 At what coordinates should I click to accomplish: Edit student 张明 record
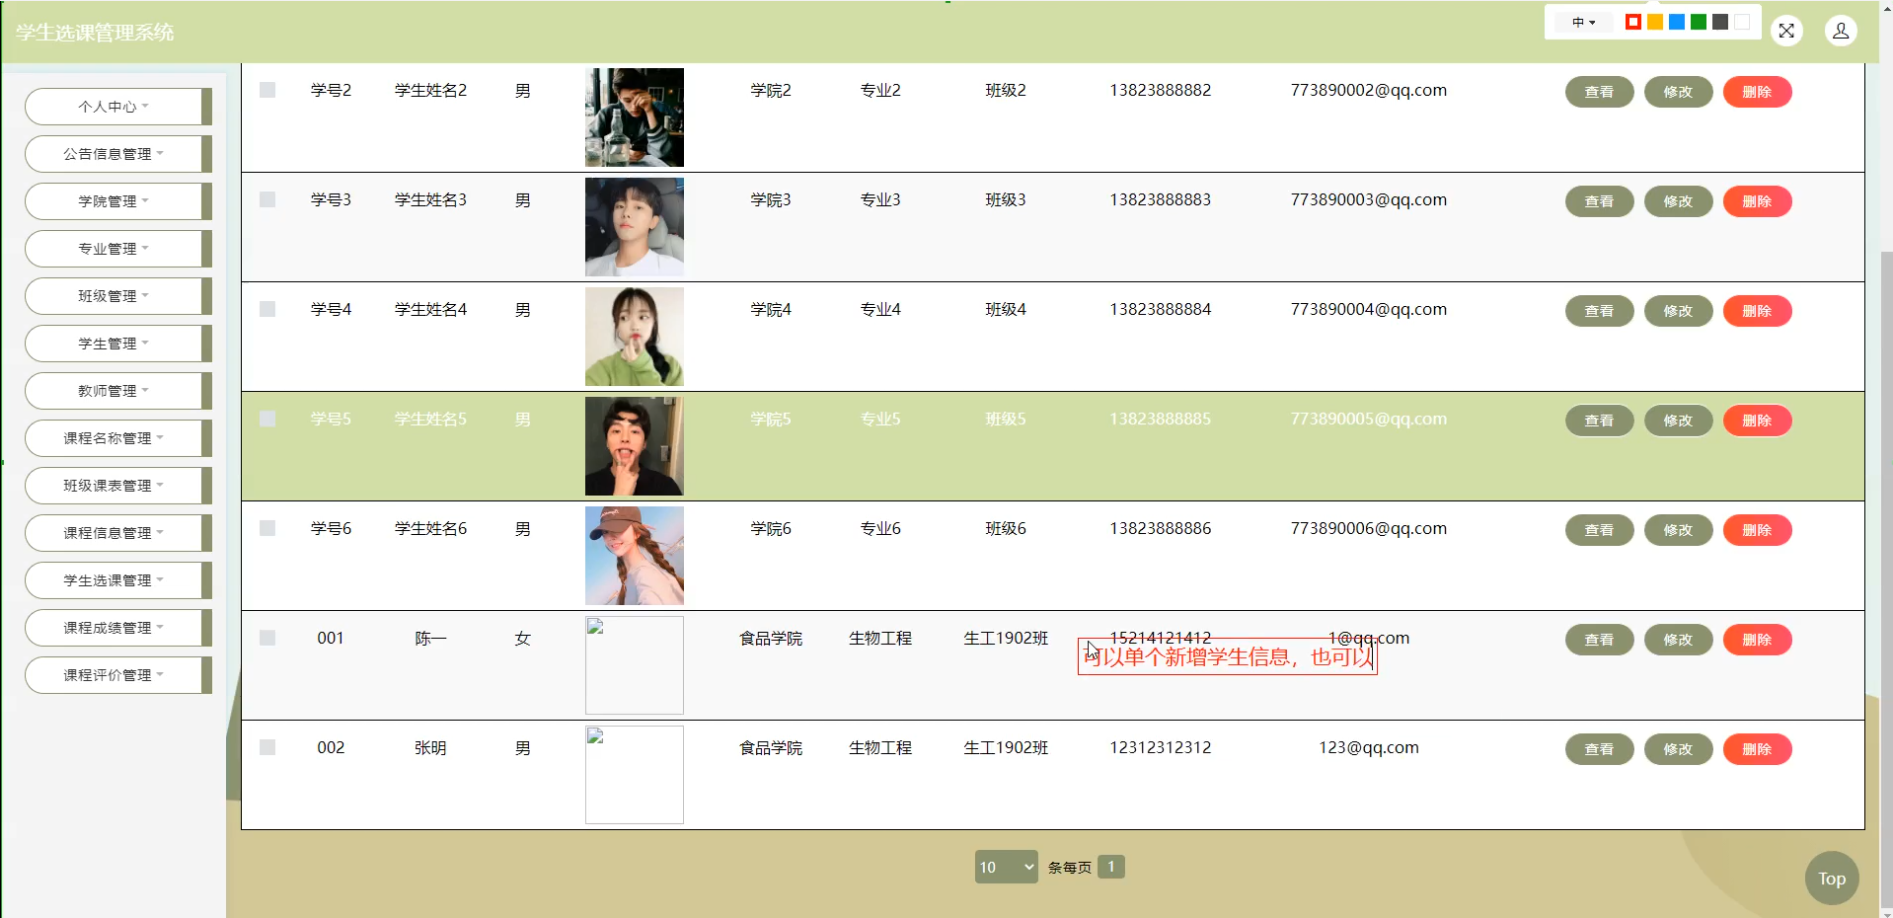click(1678, 749)
